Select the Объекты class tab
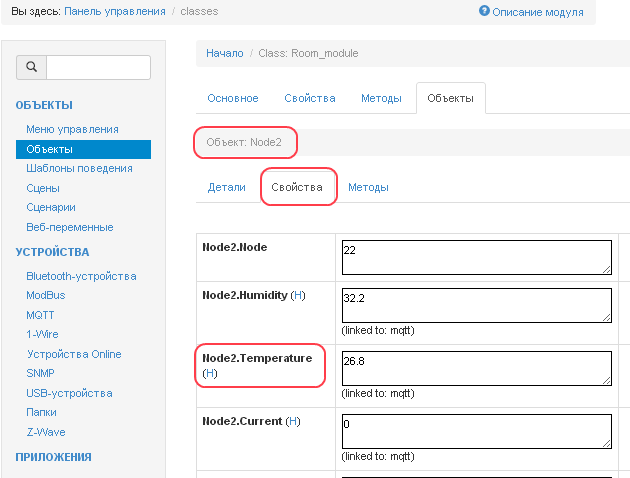The width and height of the screenshot is (630, 478). (450, 98)
